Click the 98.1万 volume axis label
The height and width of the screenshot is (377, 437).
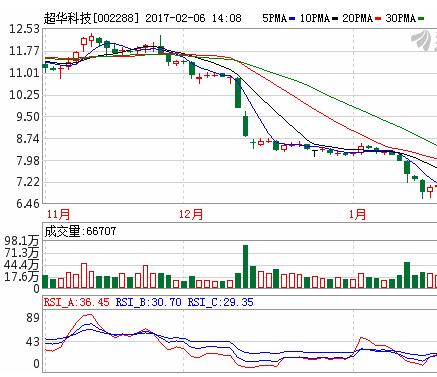(22, 241)
